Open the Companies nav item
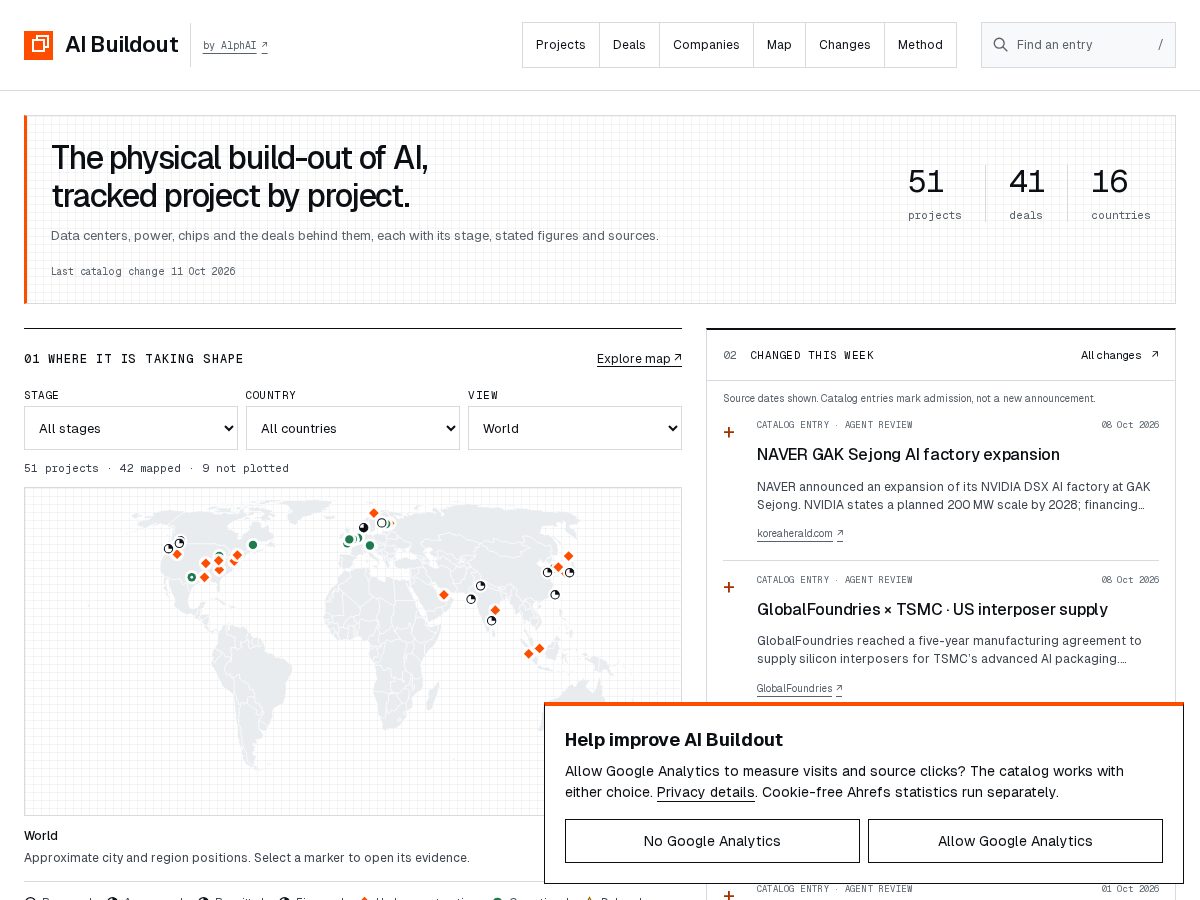 [x=706, y=45]
